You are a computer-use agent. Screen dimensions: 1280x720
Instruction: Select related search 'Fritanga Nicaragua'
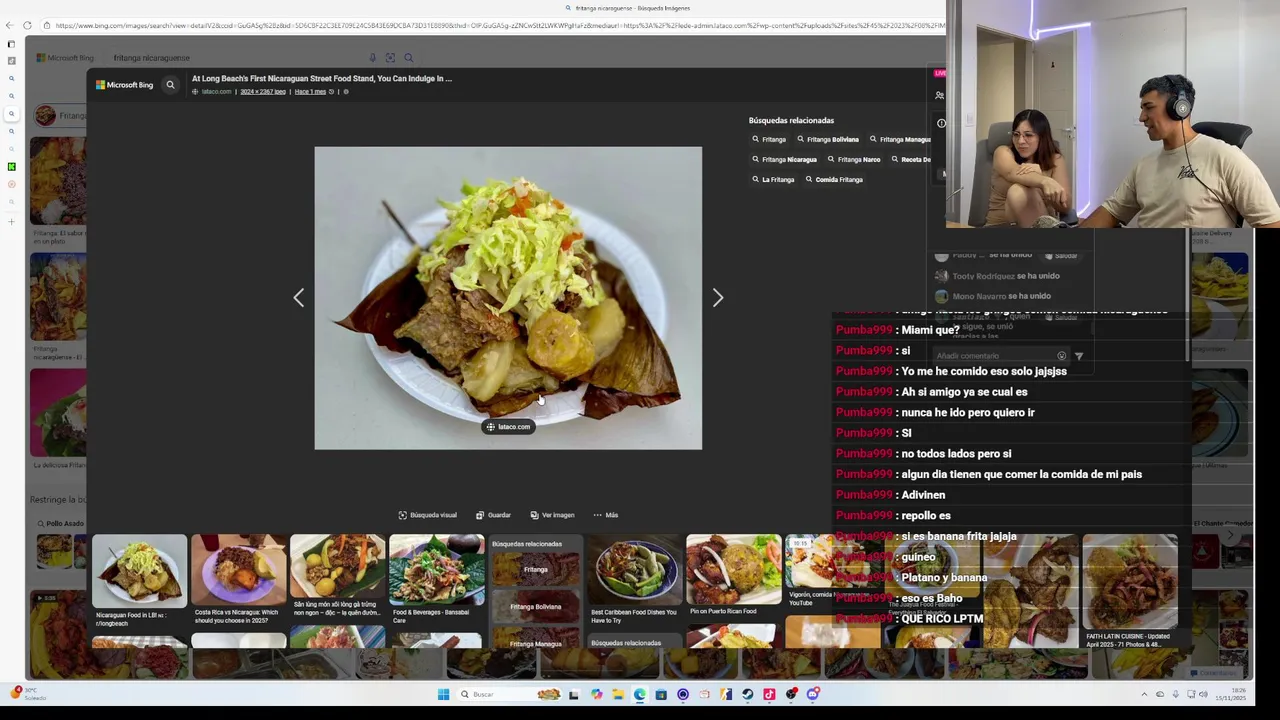784,160
